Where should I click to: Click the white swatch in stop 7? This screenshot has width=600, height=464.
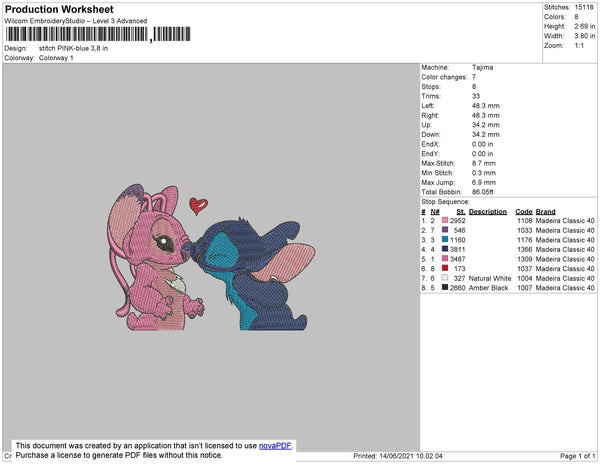(x=445, y=278)
